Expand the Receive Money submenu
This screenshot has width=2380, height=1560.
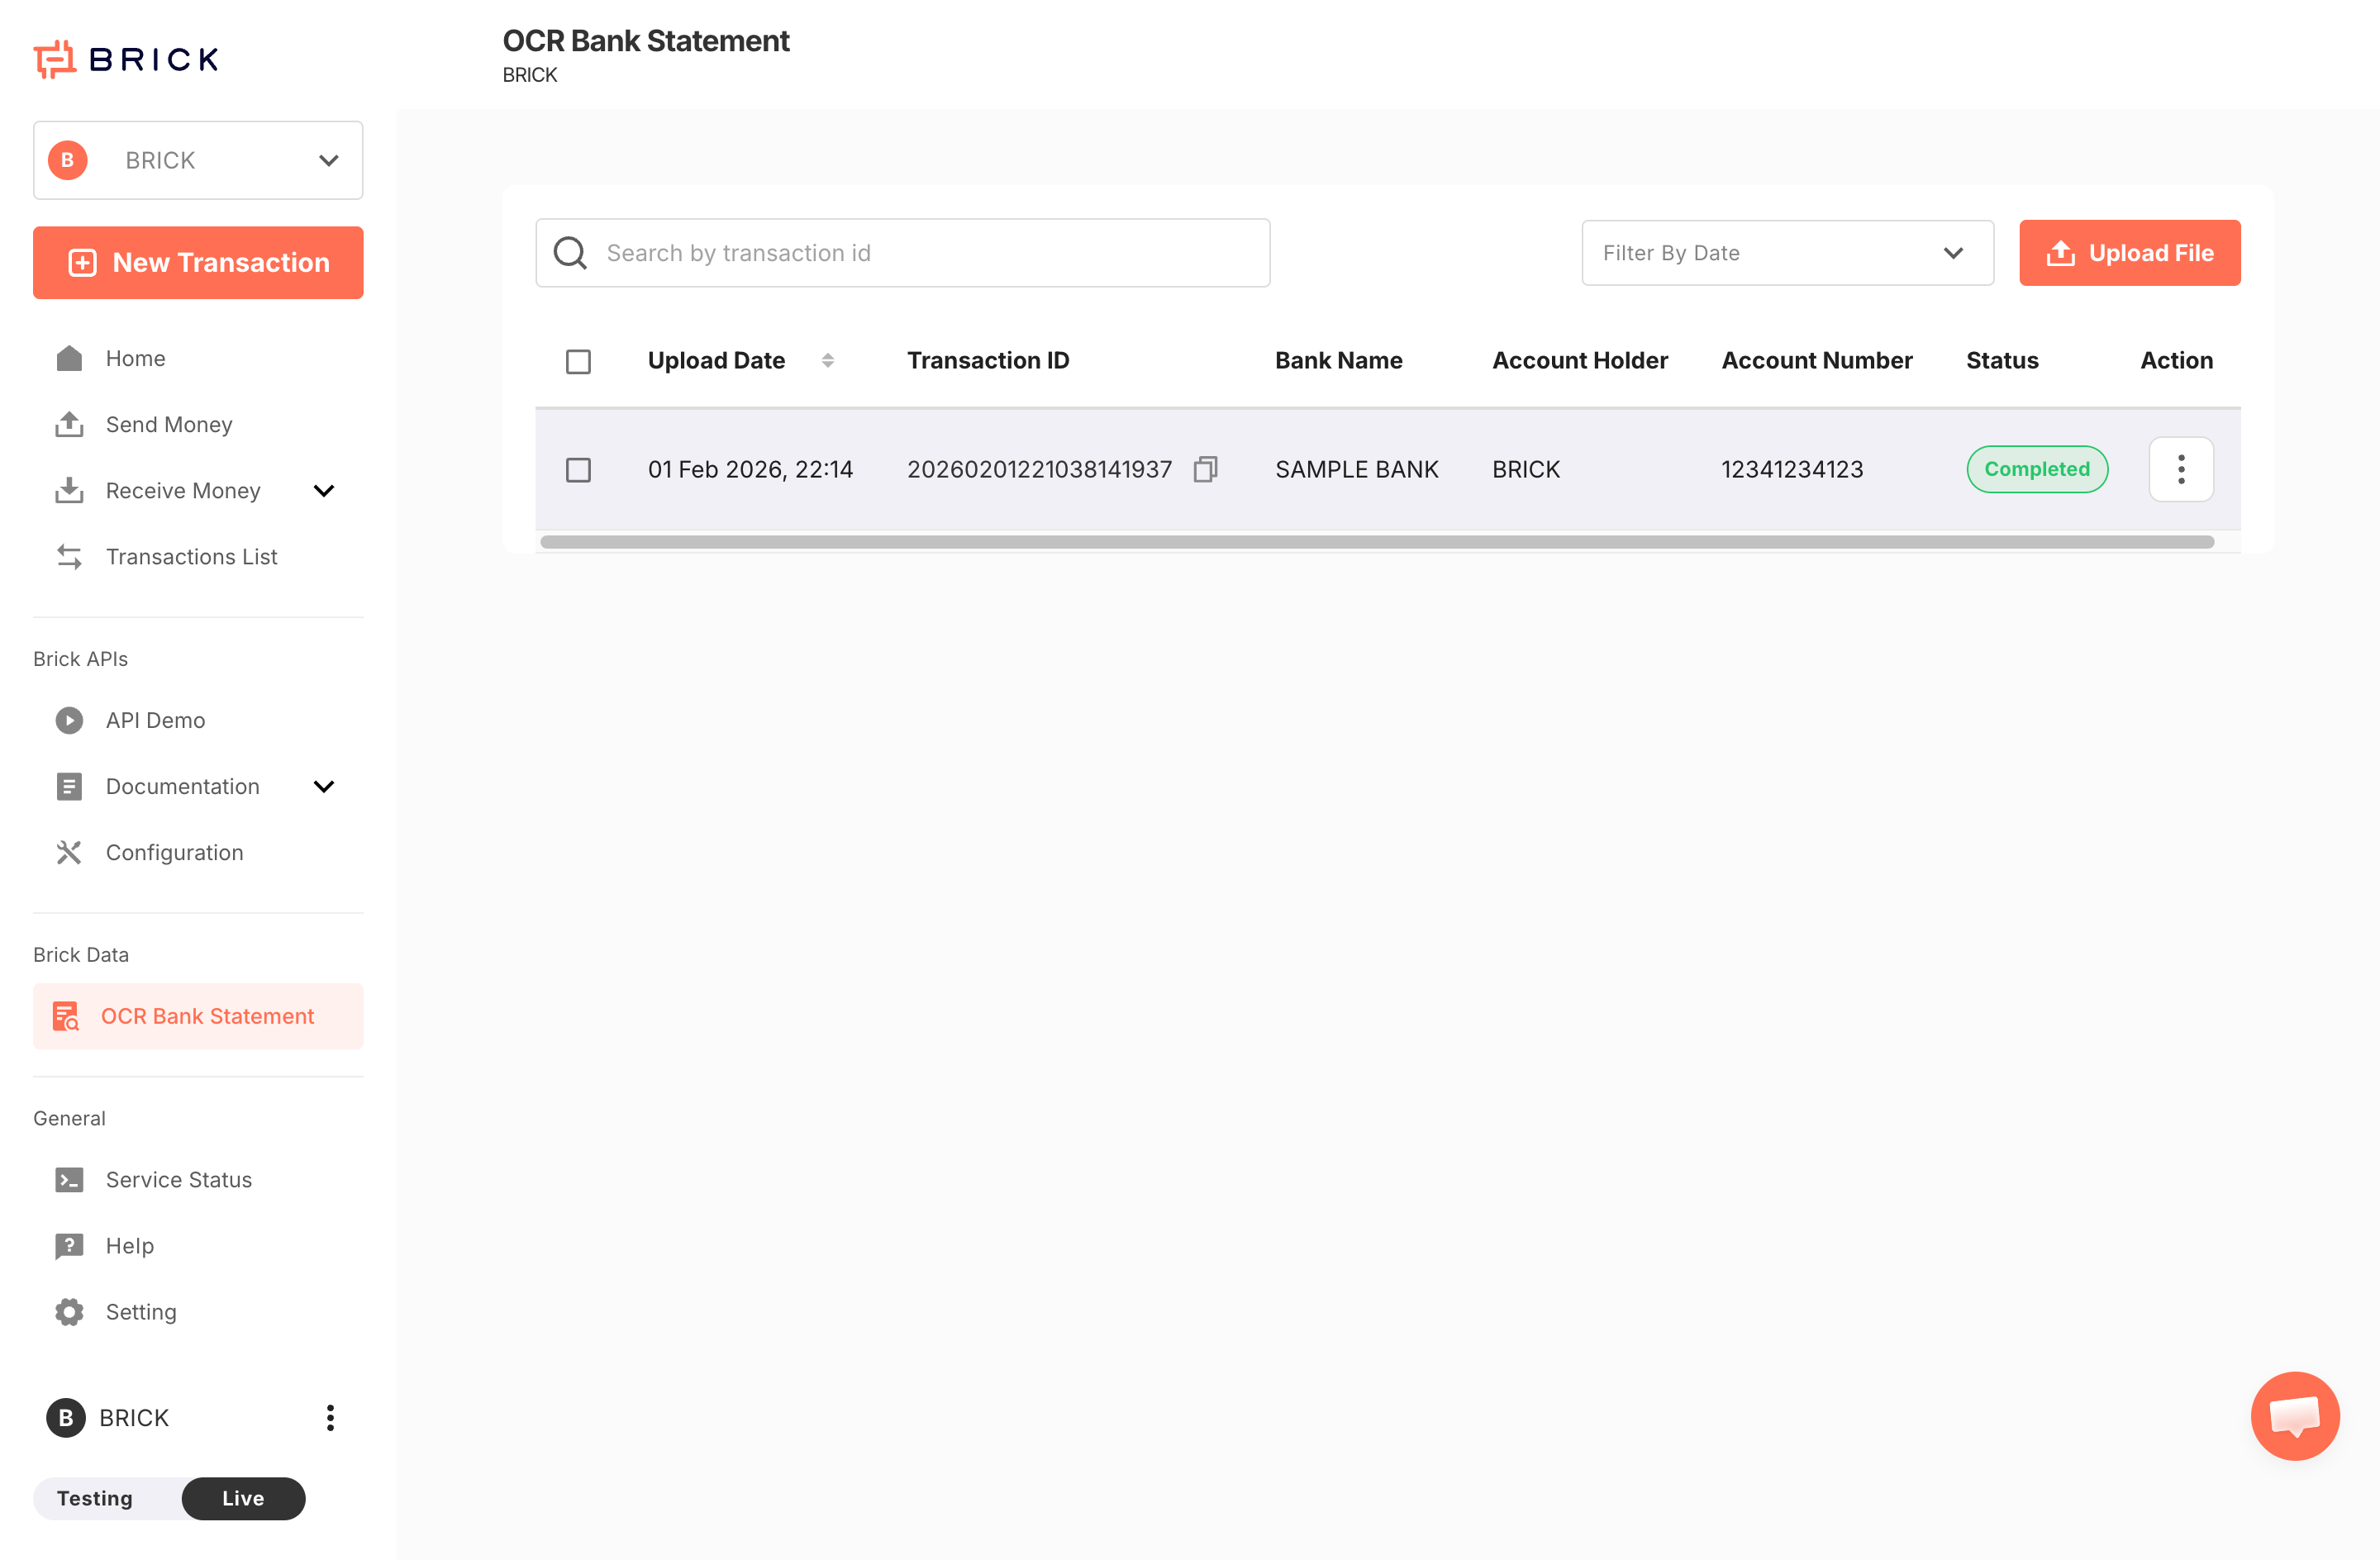click(x=323, y=491)
